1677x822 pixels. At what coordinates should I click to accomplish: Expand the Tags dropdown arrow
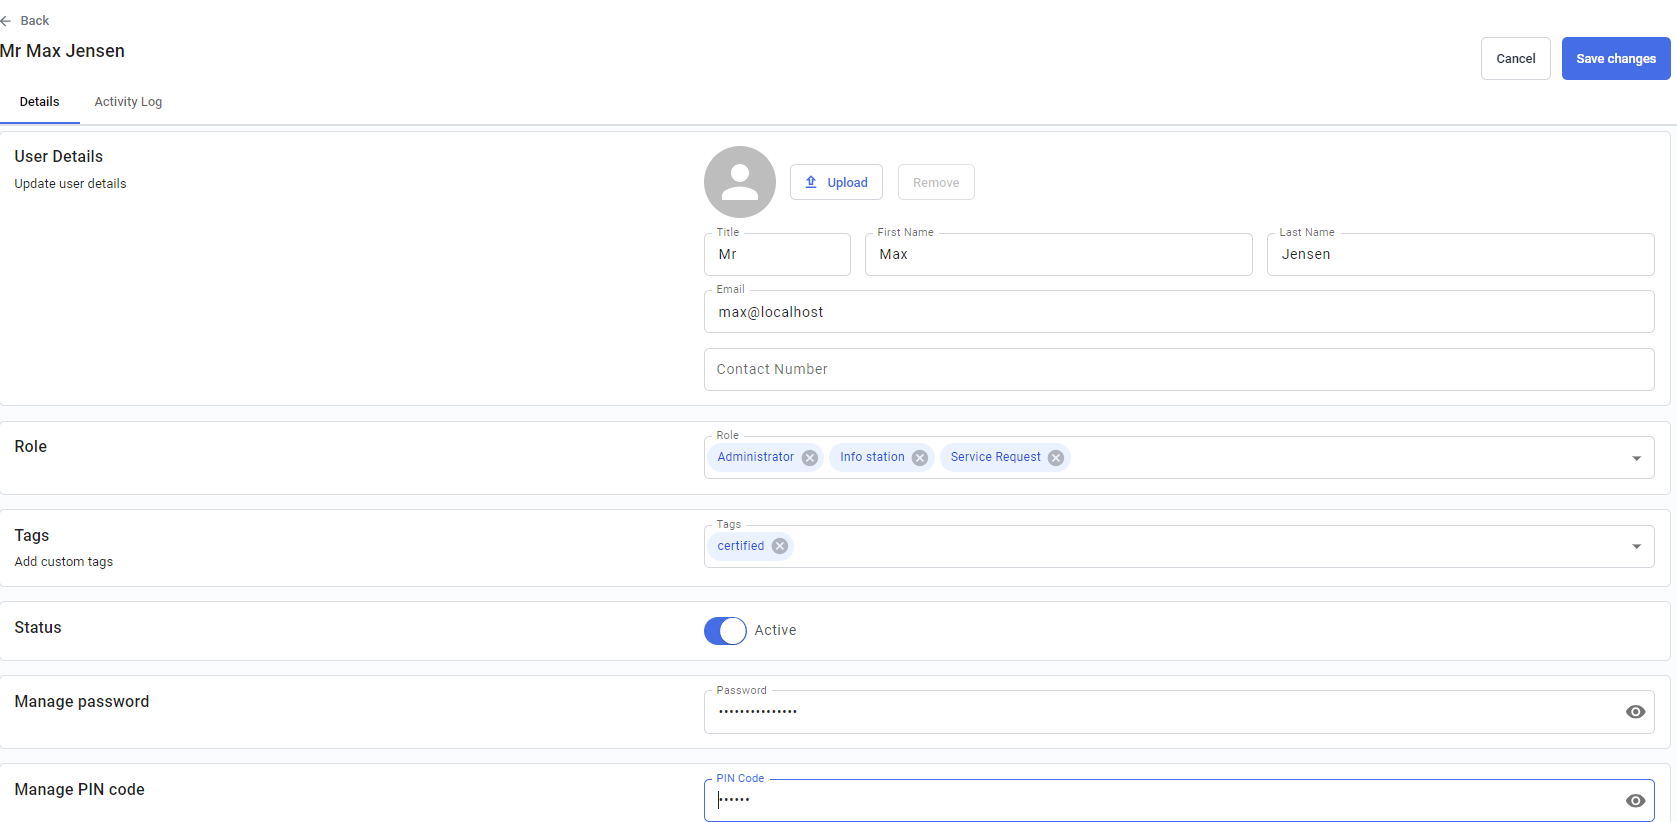(x=1636, y=546)
